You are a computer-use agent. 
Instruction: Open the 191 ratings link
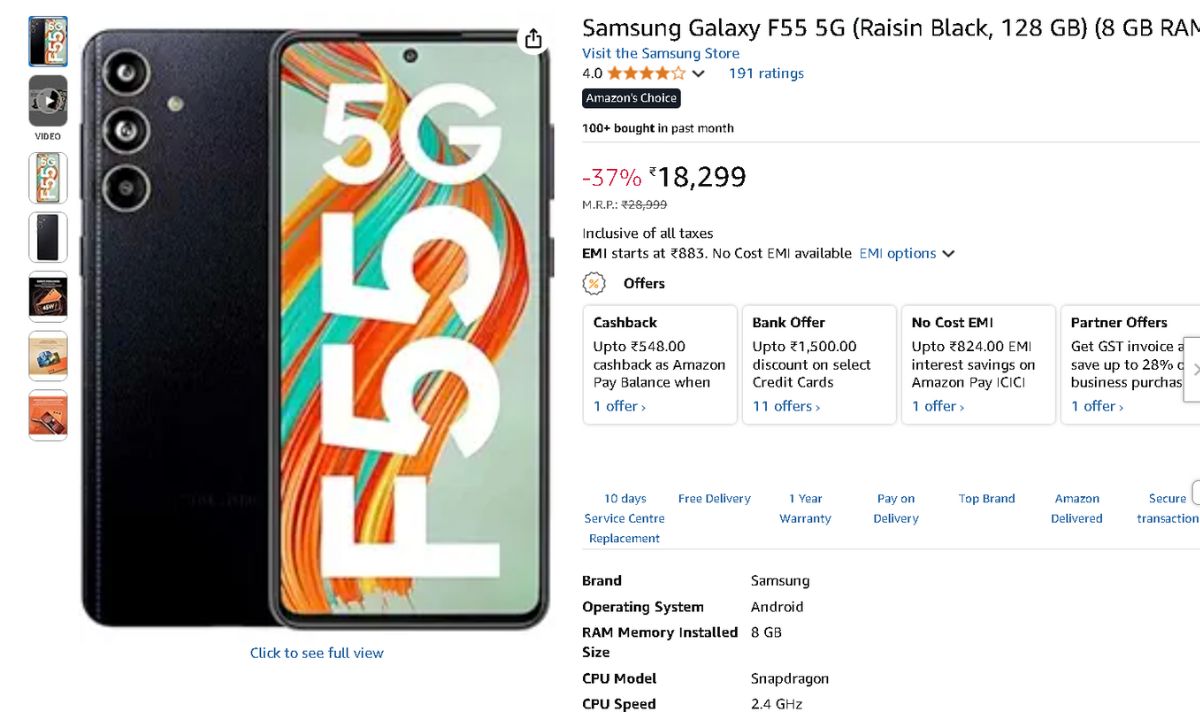point(766,73)
